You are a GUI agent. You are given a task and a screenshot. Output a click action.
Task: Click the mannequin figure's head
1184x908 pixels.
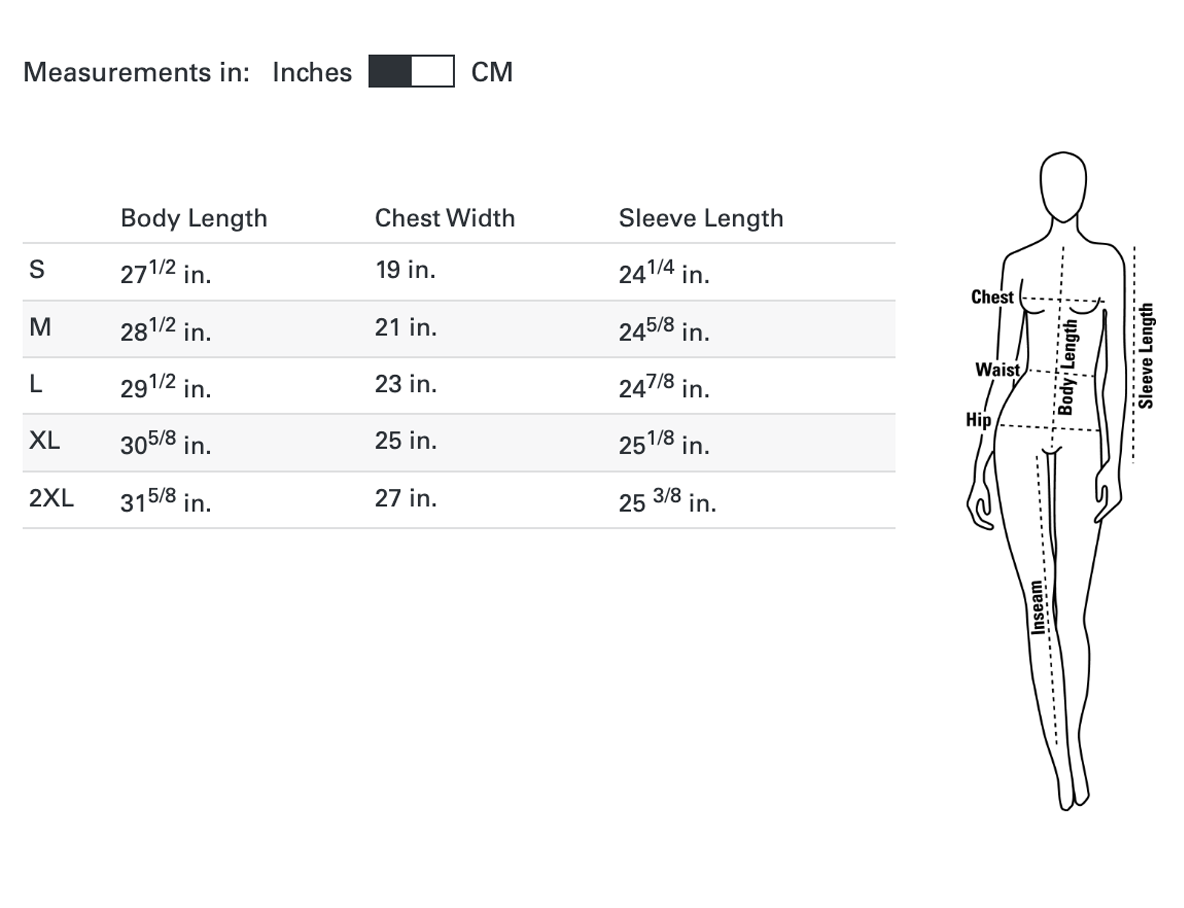click(x=1063, y=187)
